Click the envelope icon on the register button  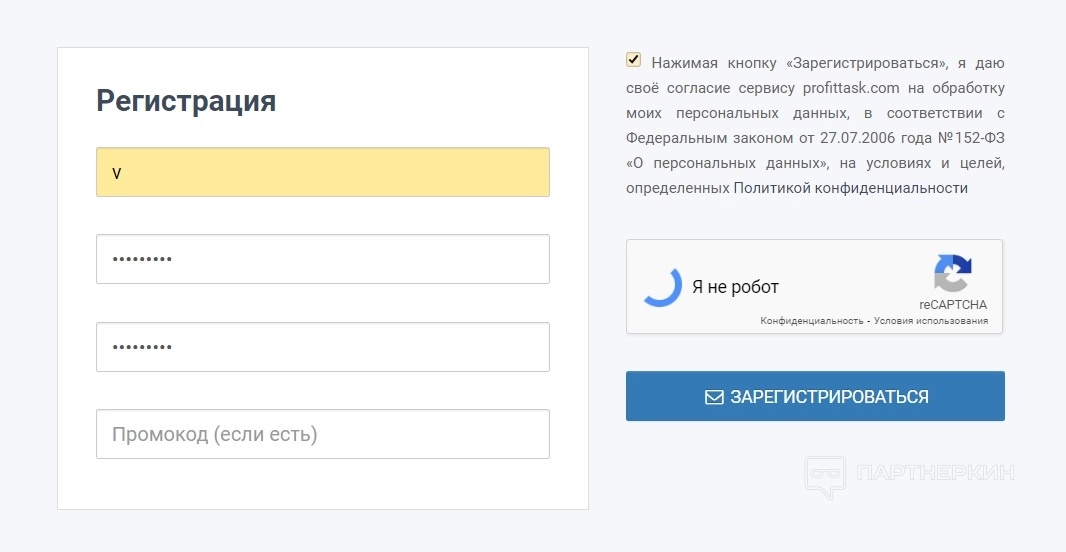pyautogui.click(x=714, y=397)
